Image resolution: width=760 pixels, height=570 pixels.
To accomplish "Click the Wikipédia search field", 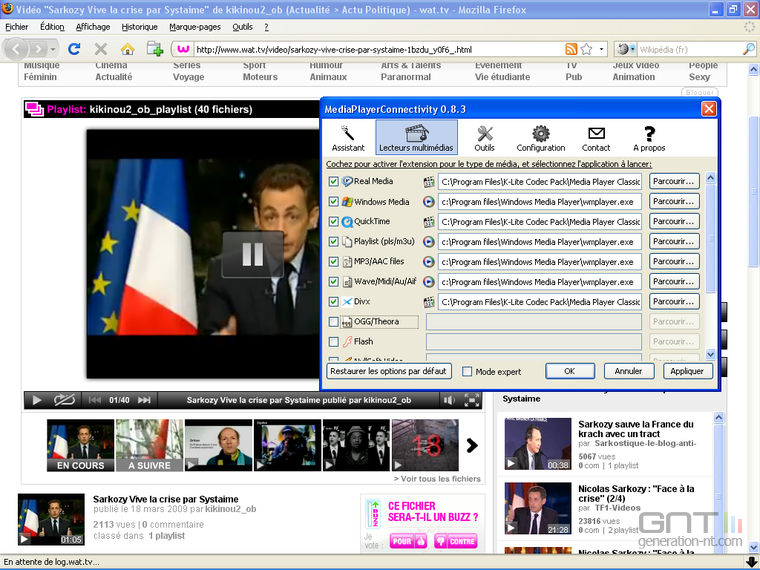I will [689, 49].
